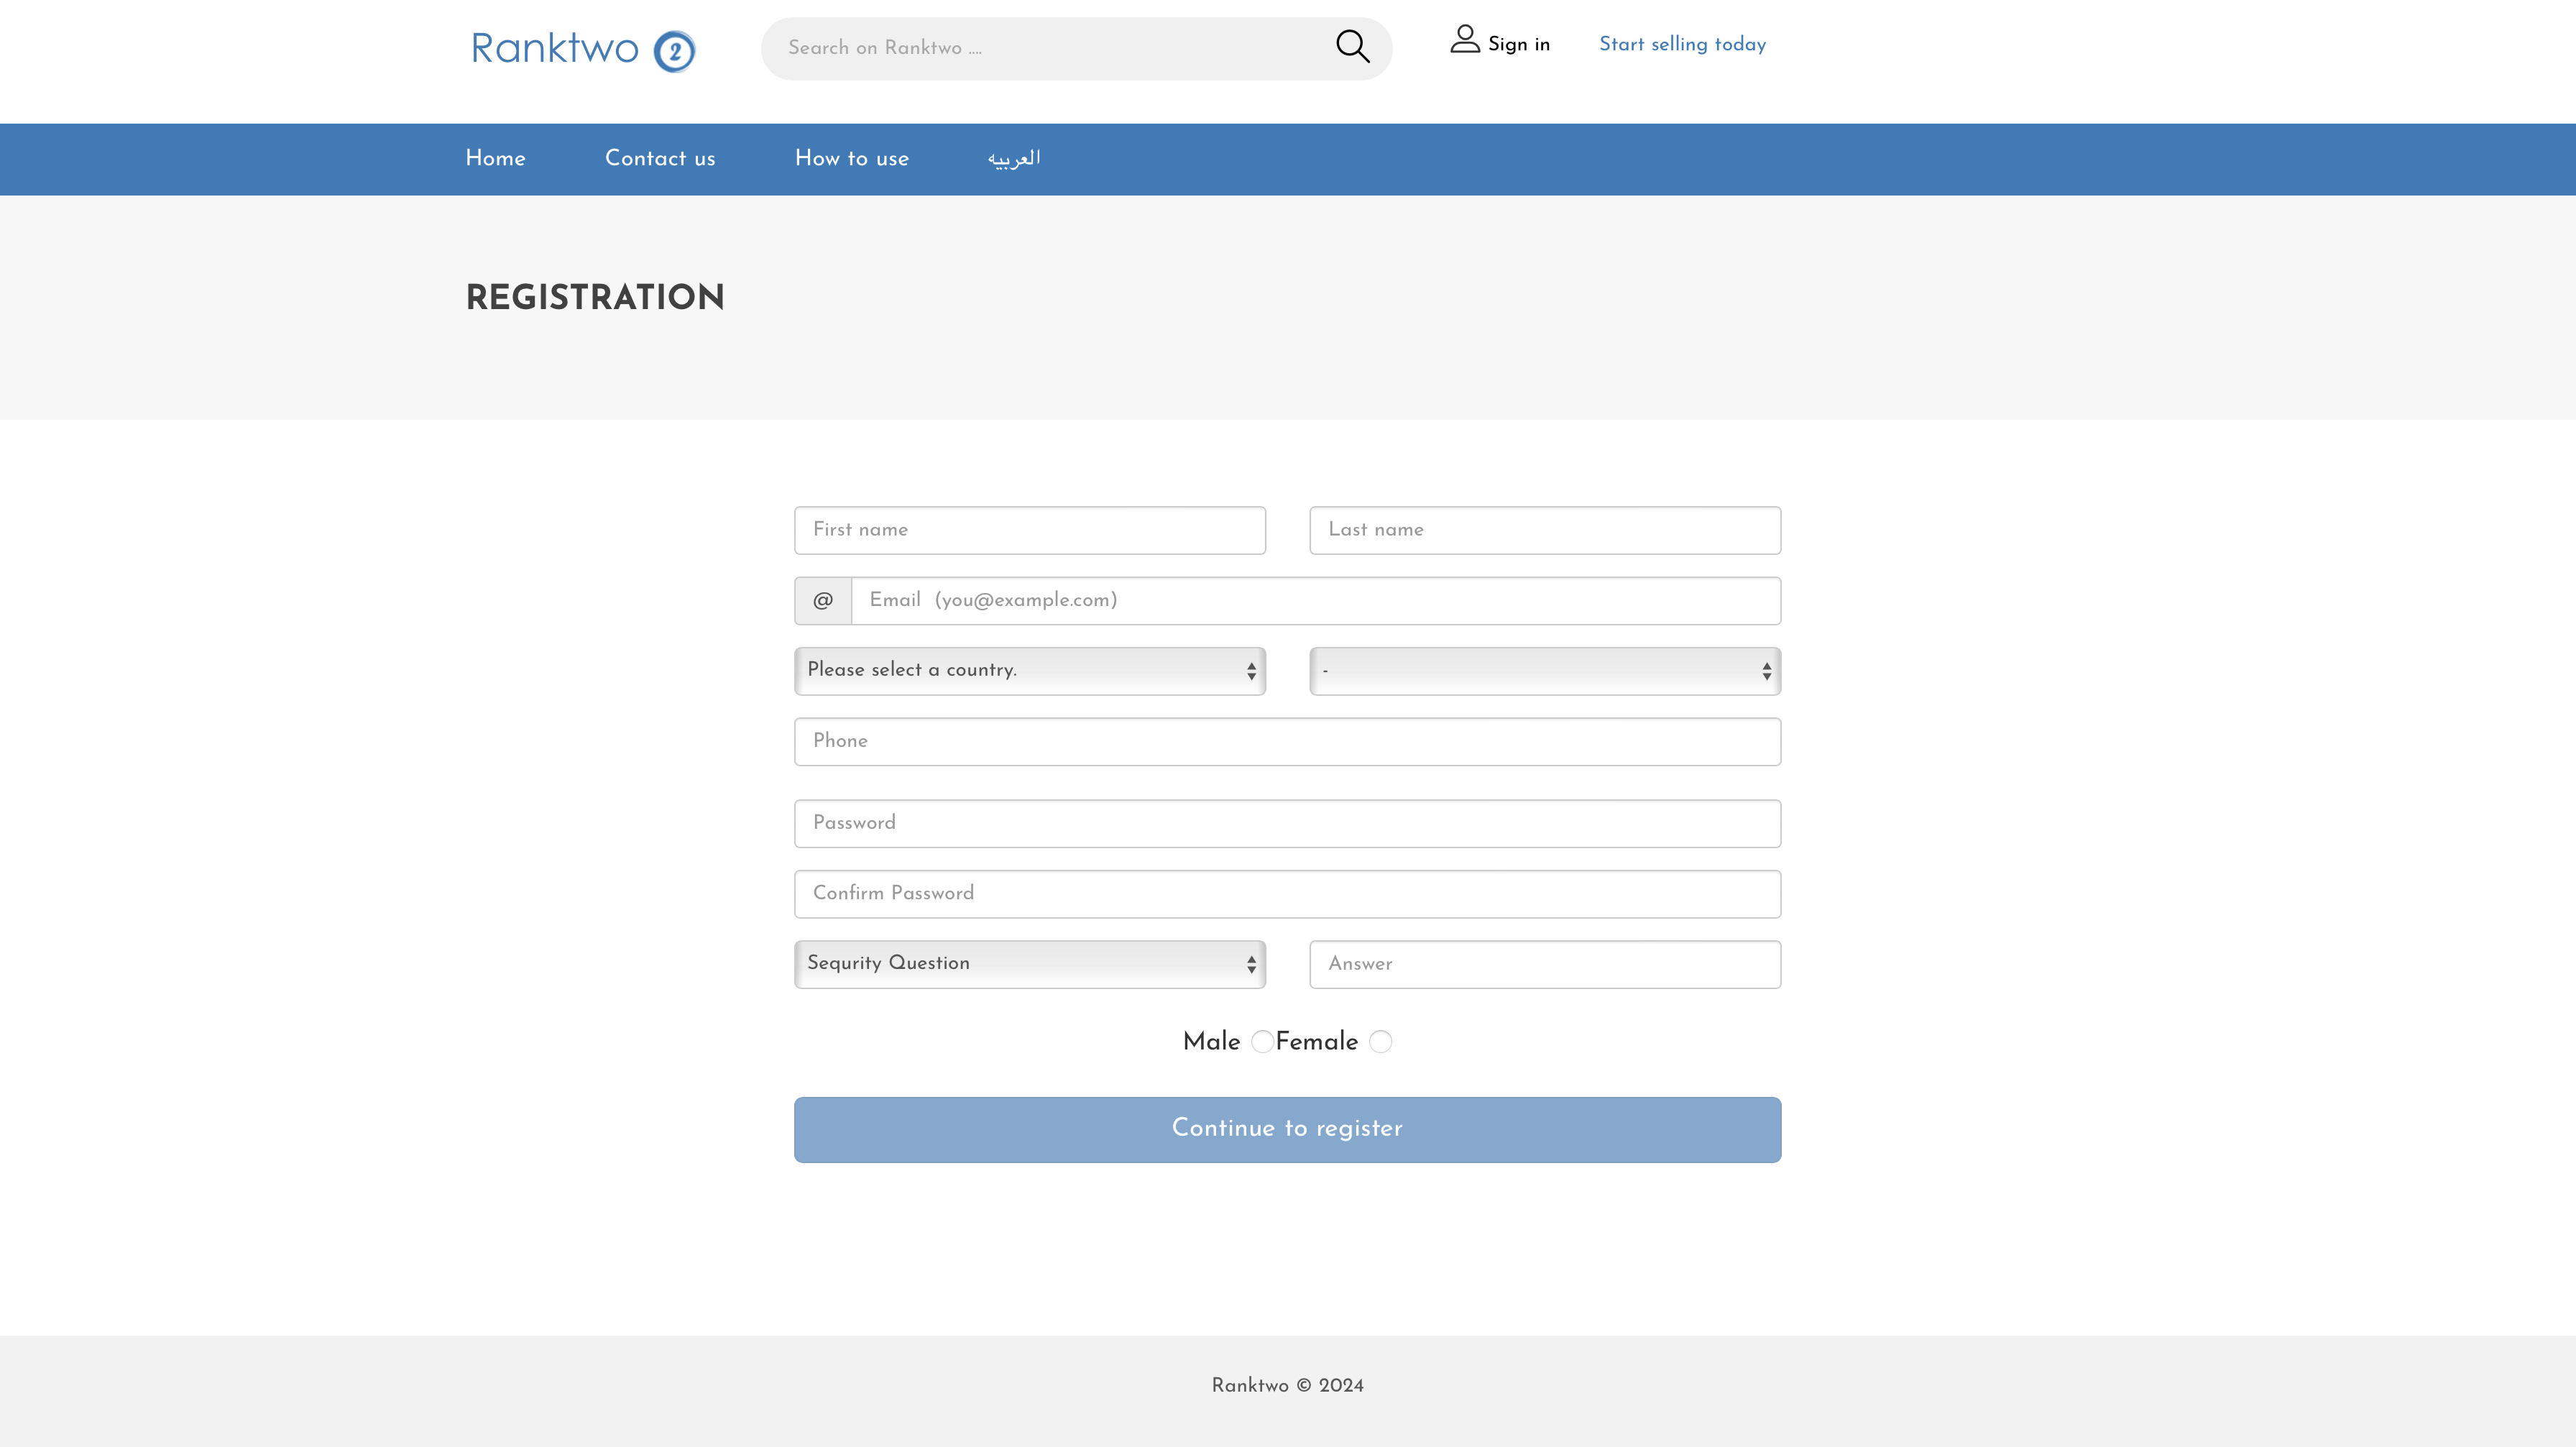This screenshot has height=1447, width=2576.
Task: Click the Last name field
Action: pos(1545,530)
